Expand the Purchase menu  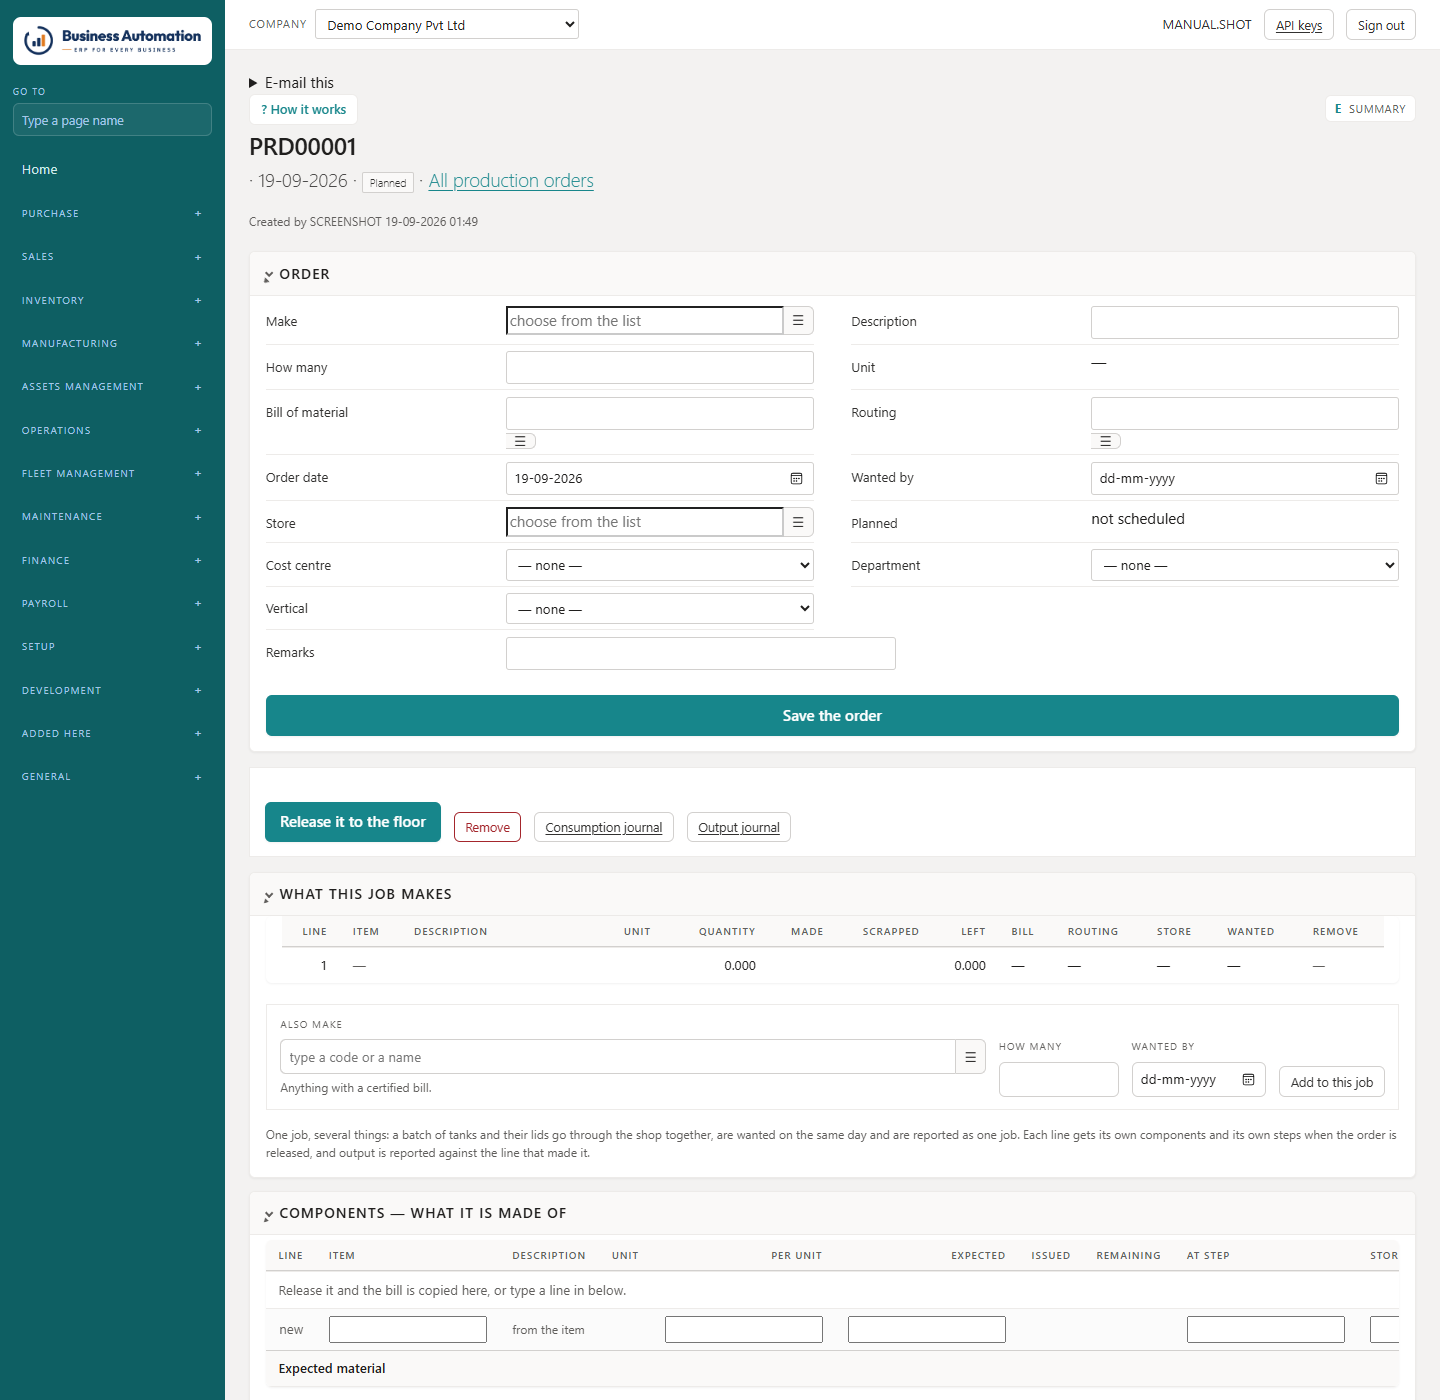pos(112,214)
